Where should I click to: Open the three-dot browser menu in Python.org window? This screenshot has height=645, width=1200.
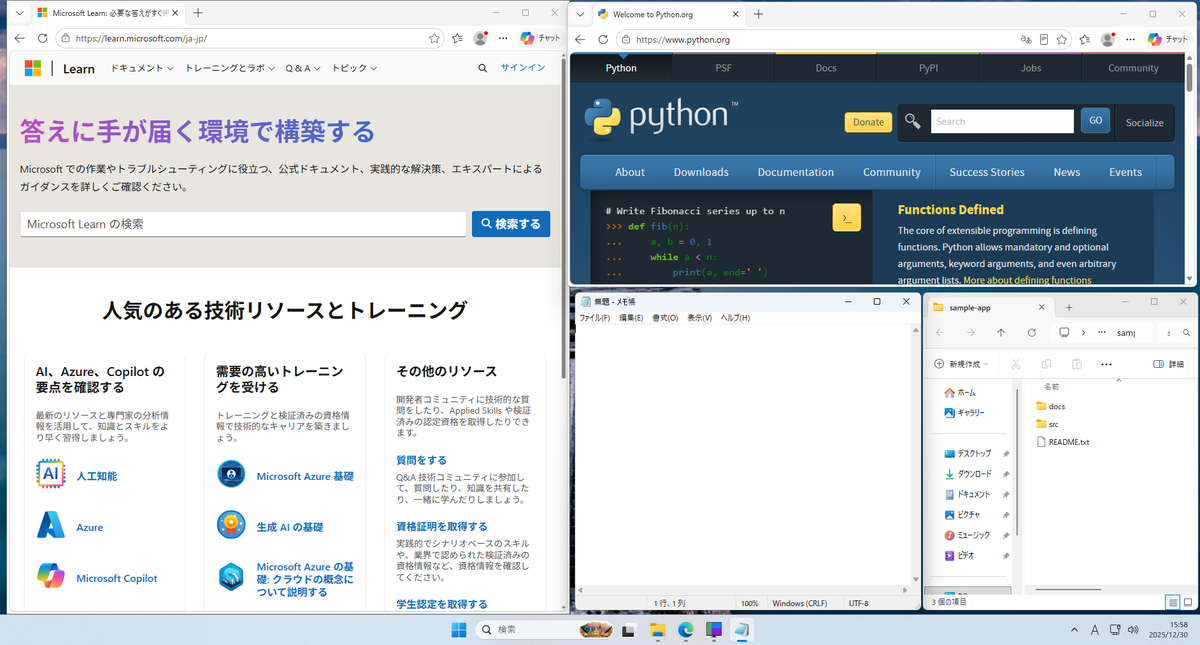pos(1129,39)
